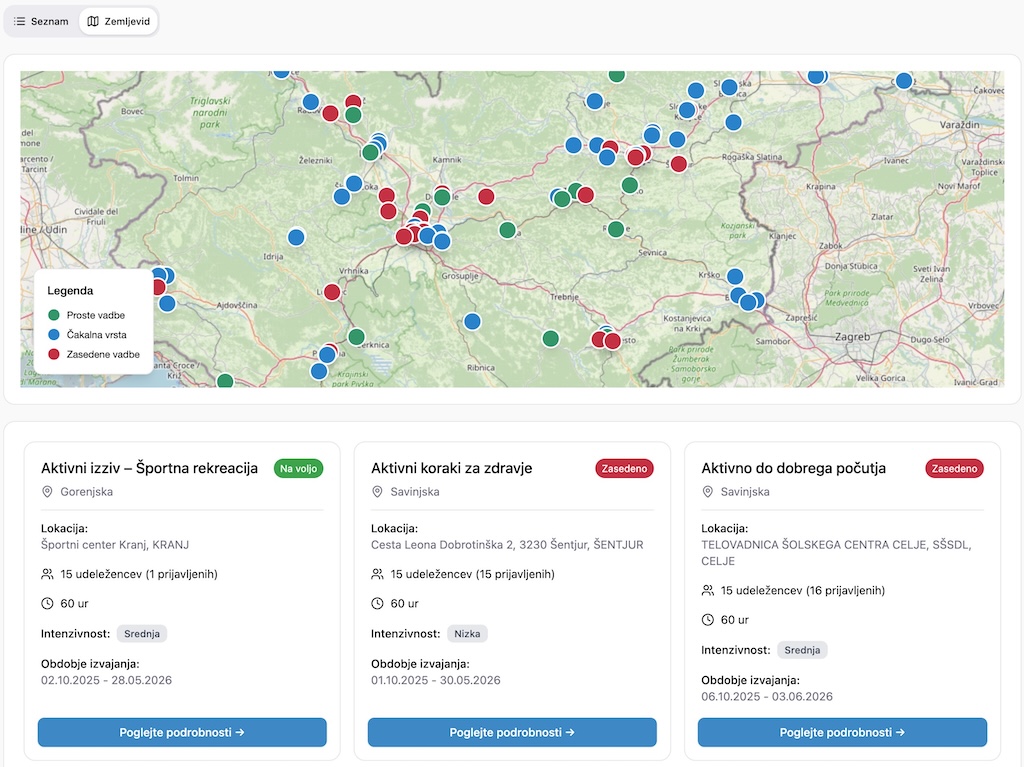
Task: Switch to the Seznam list view
Action: pyautogui.click(x=42, y=21)
